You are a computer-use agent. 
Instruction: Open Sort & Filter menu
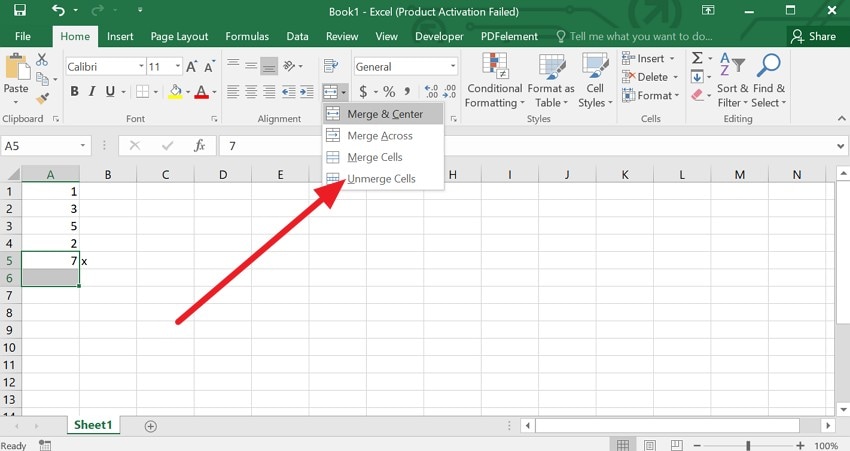tap(732, 80)
